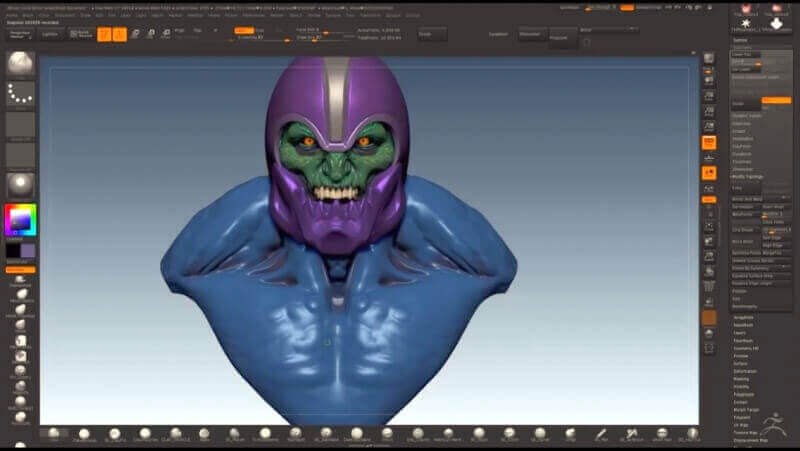Switch to Zsub sculpt mode
This screenshot has width=800, height=451.
tap(260, 31)
